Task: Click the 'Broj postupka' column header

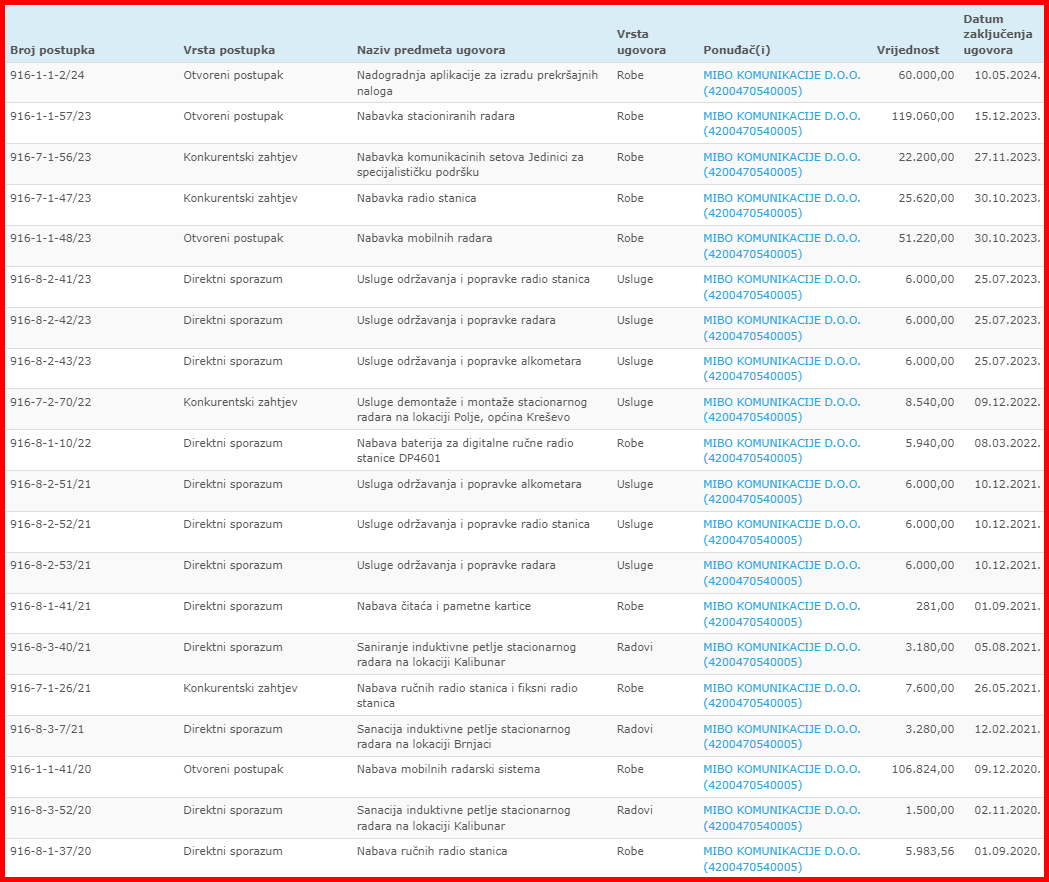Action: 52,50
